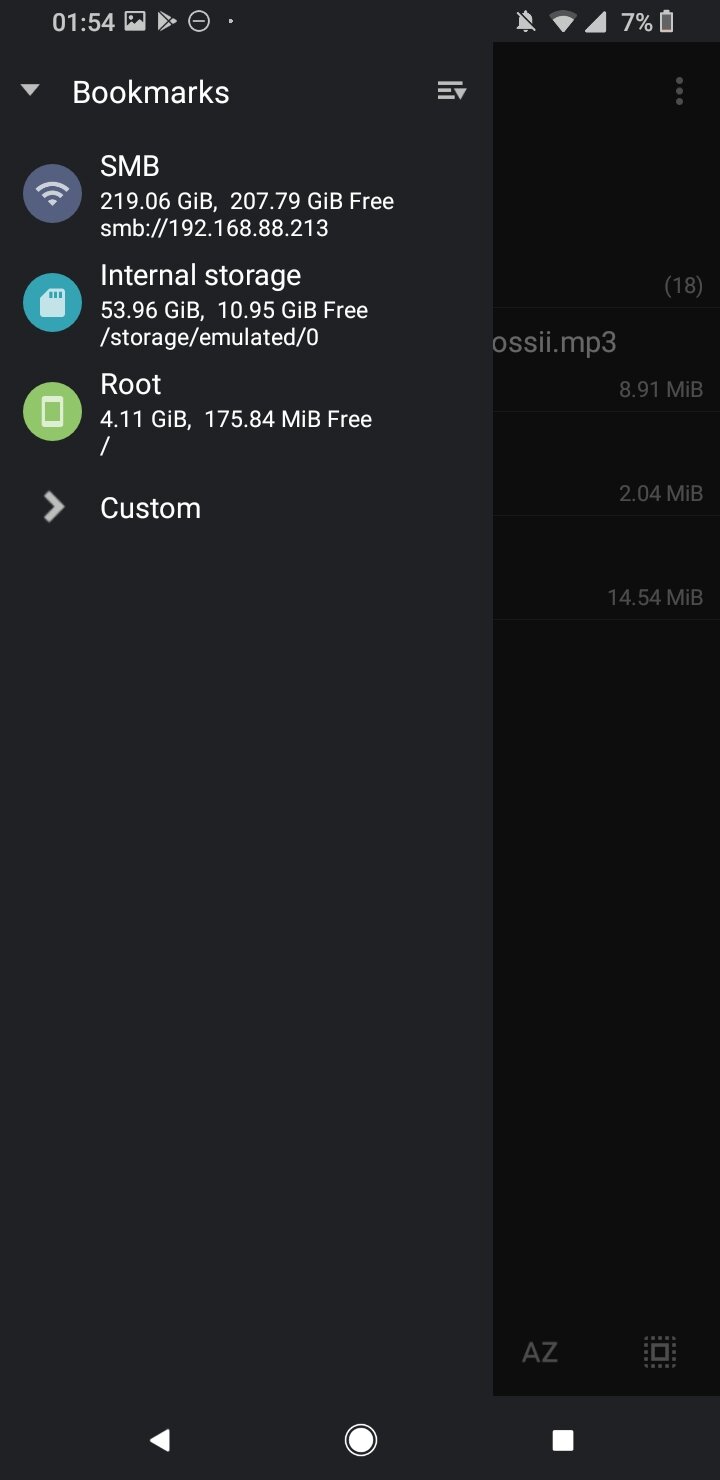Viewport: 720px width, 1480px height.
Task: Select the 2.04 MiB file row
Action: [x=606, y=464]
